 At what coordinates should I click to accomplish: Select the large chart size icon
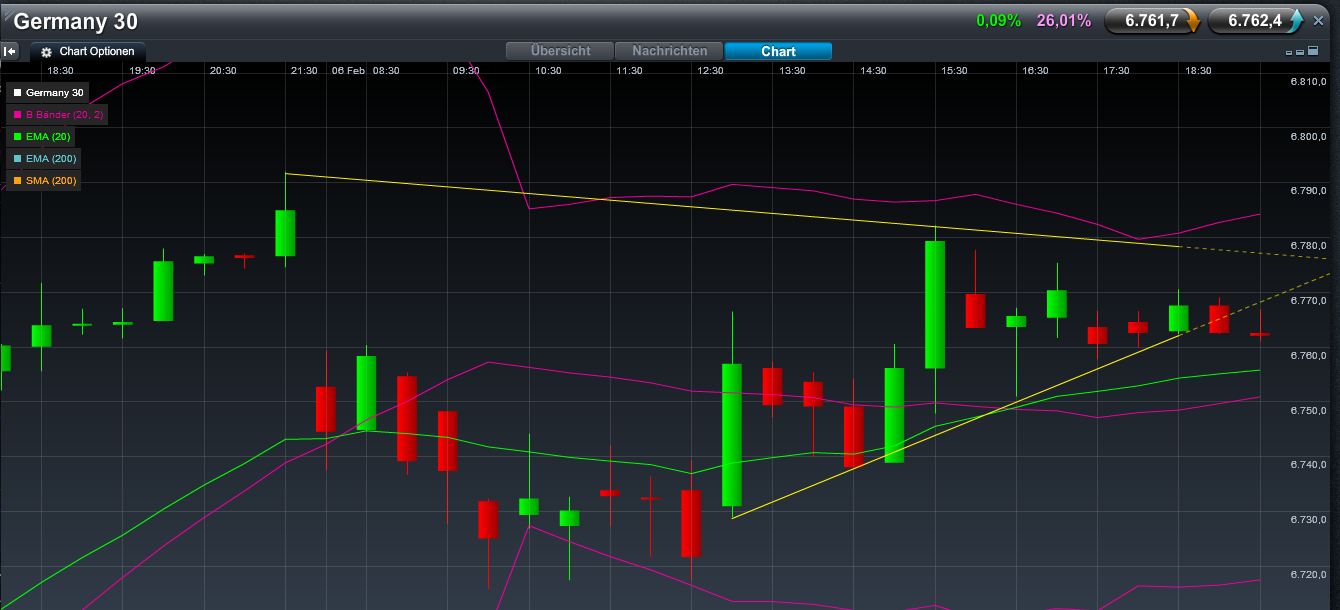point(1313,51)
